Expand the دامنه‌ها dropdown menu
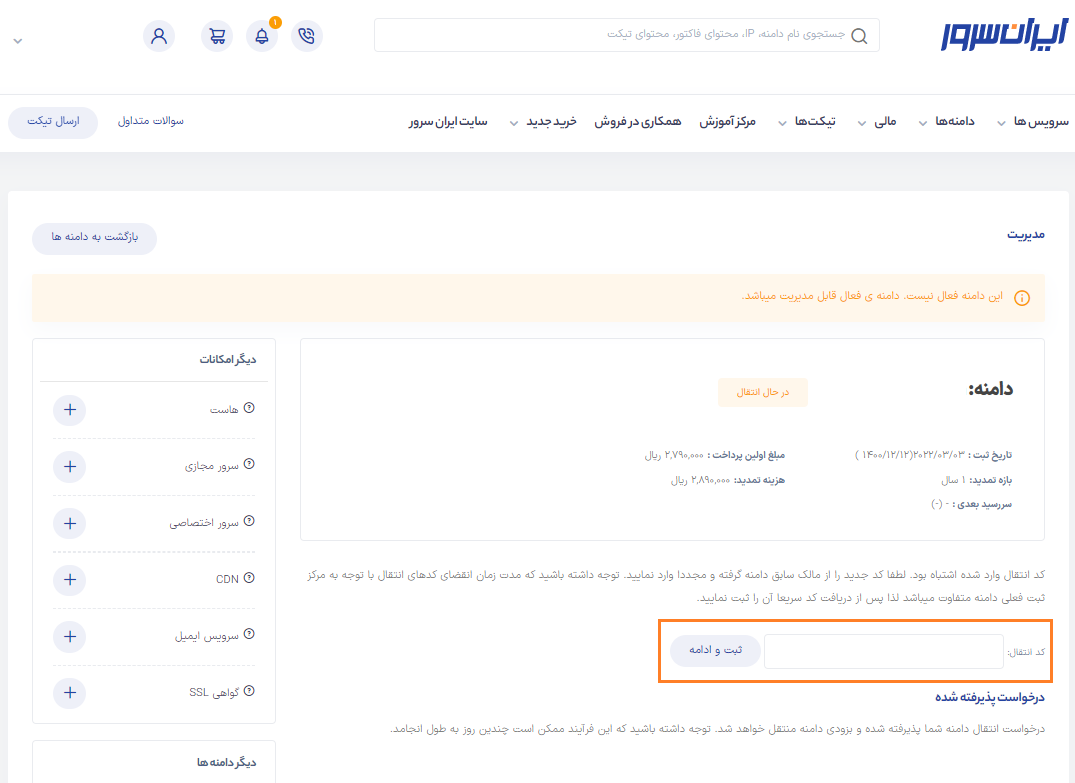This screenshot has height=783, width=1075. click(946, 122)
